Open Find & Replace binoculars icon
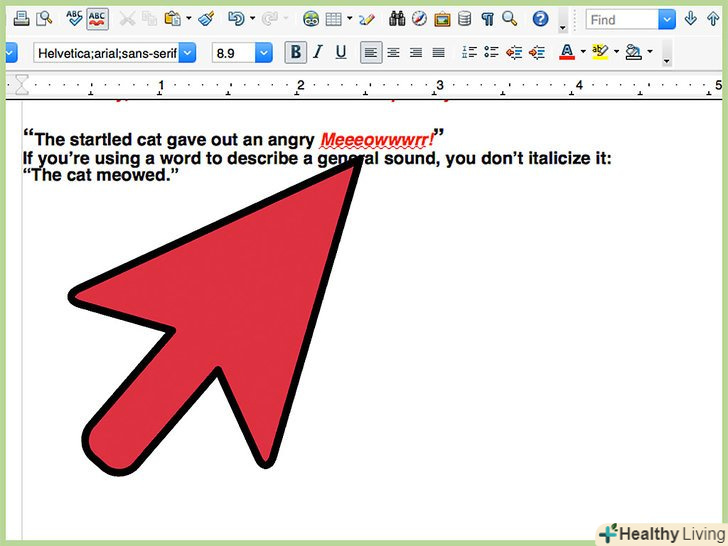Image resolution: width=728 pixels, height=546 pixels. (397, 19)
